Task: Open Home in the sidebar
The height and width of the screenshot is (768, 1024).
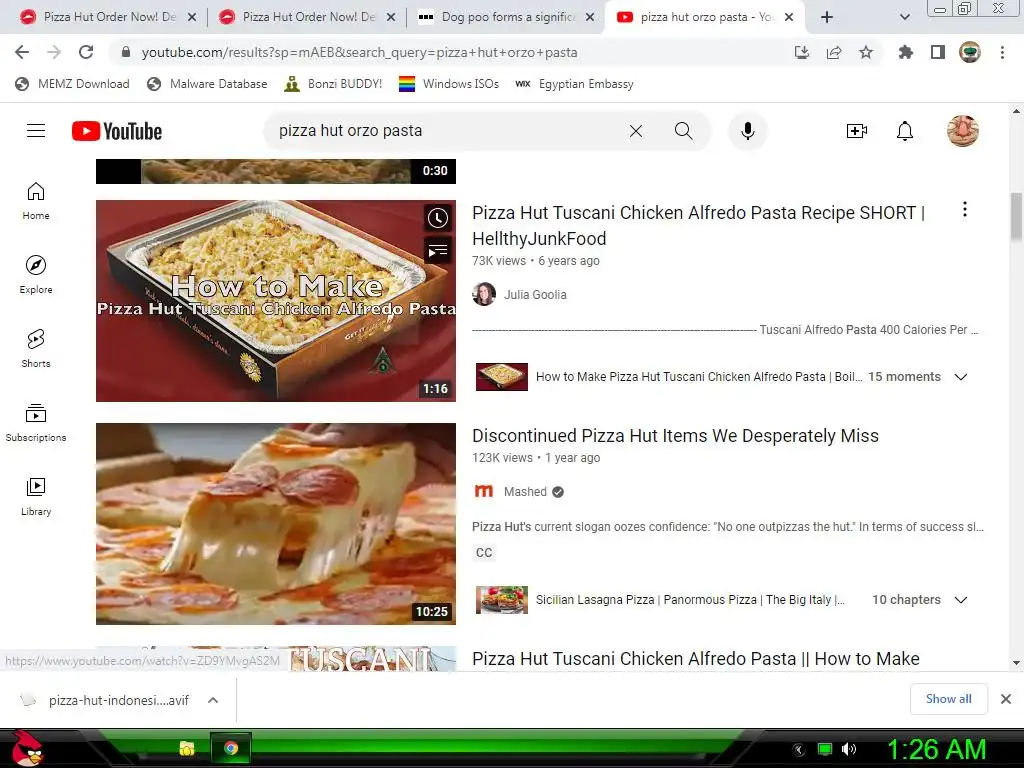Action: pyautogui.click(x=36, y=200)
